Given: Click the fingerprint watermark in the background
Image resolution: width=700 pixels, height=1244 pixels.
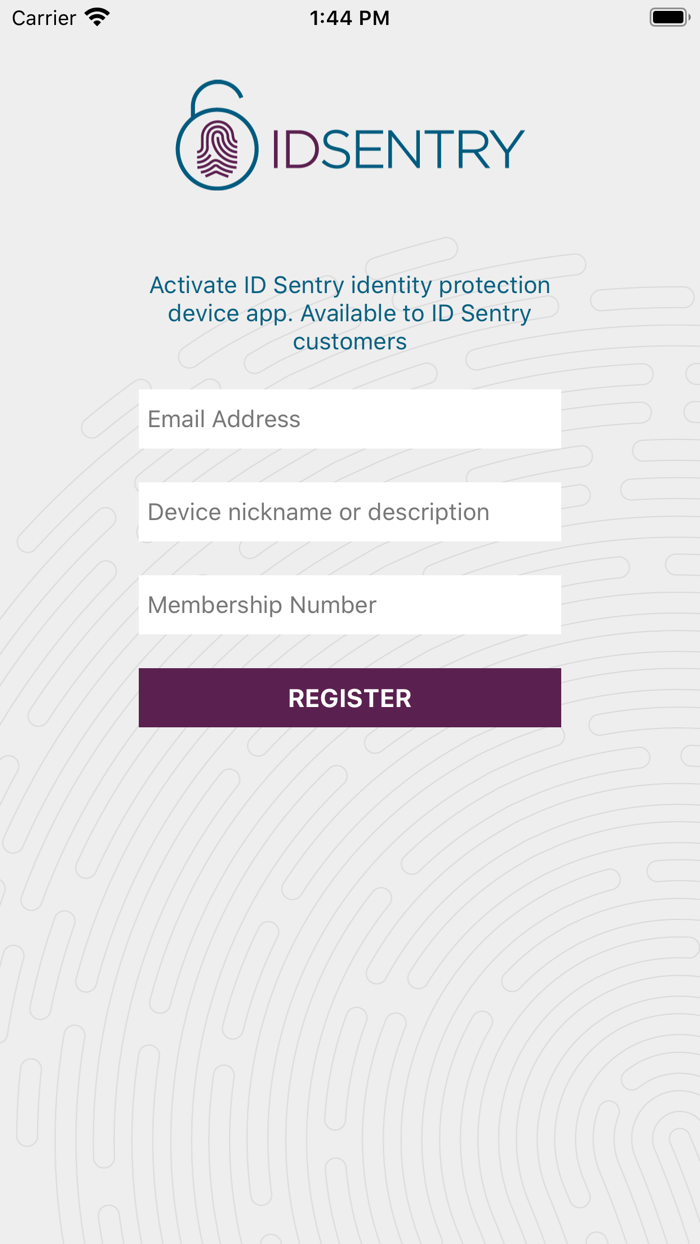Looking at the screenshot, I should [350, 950].
